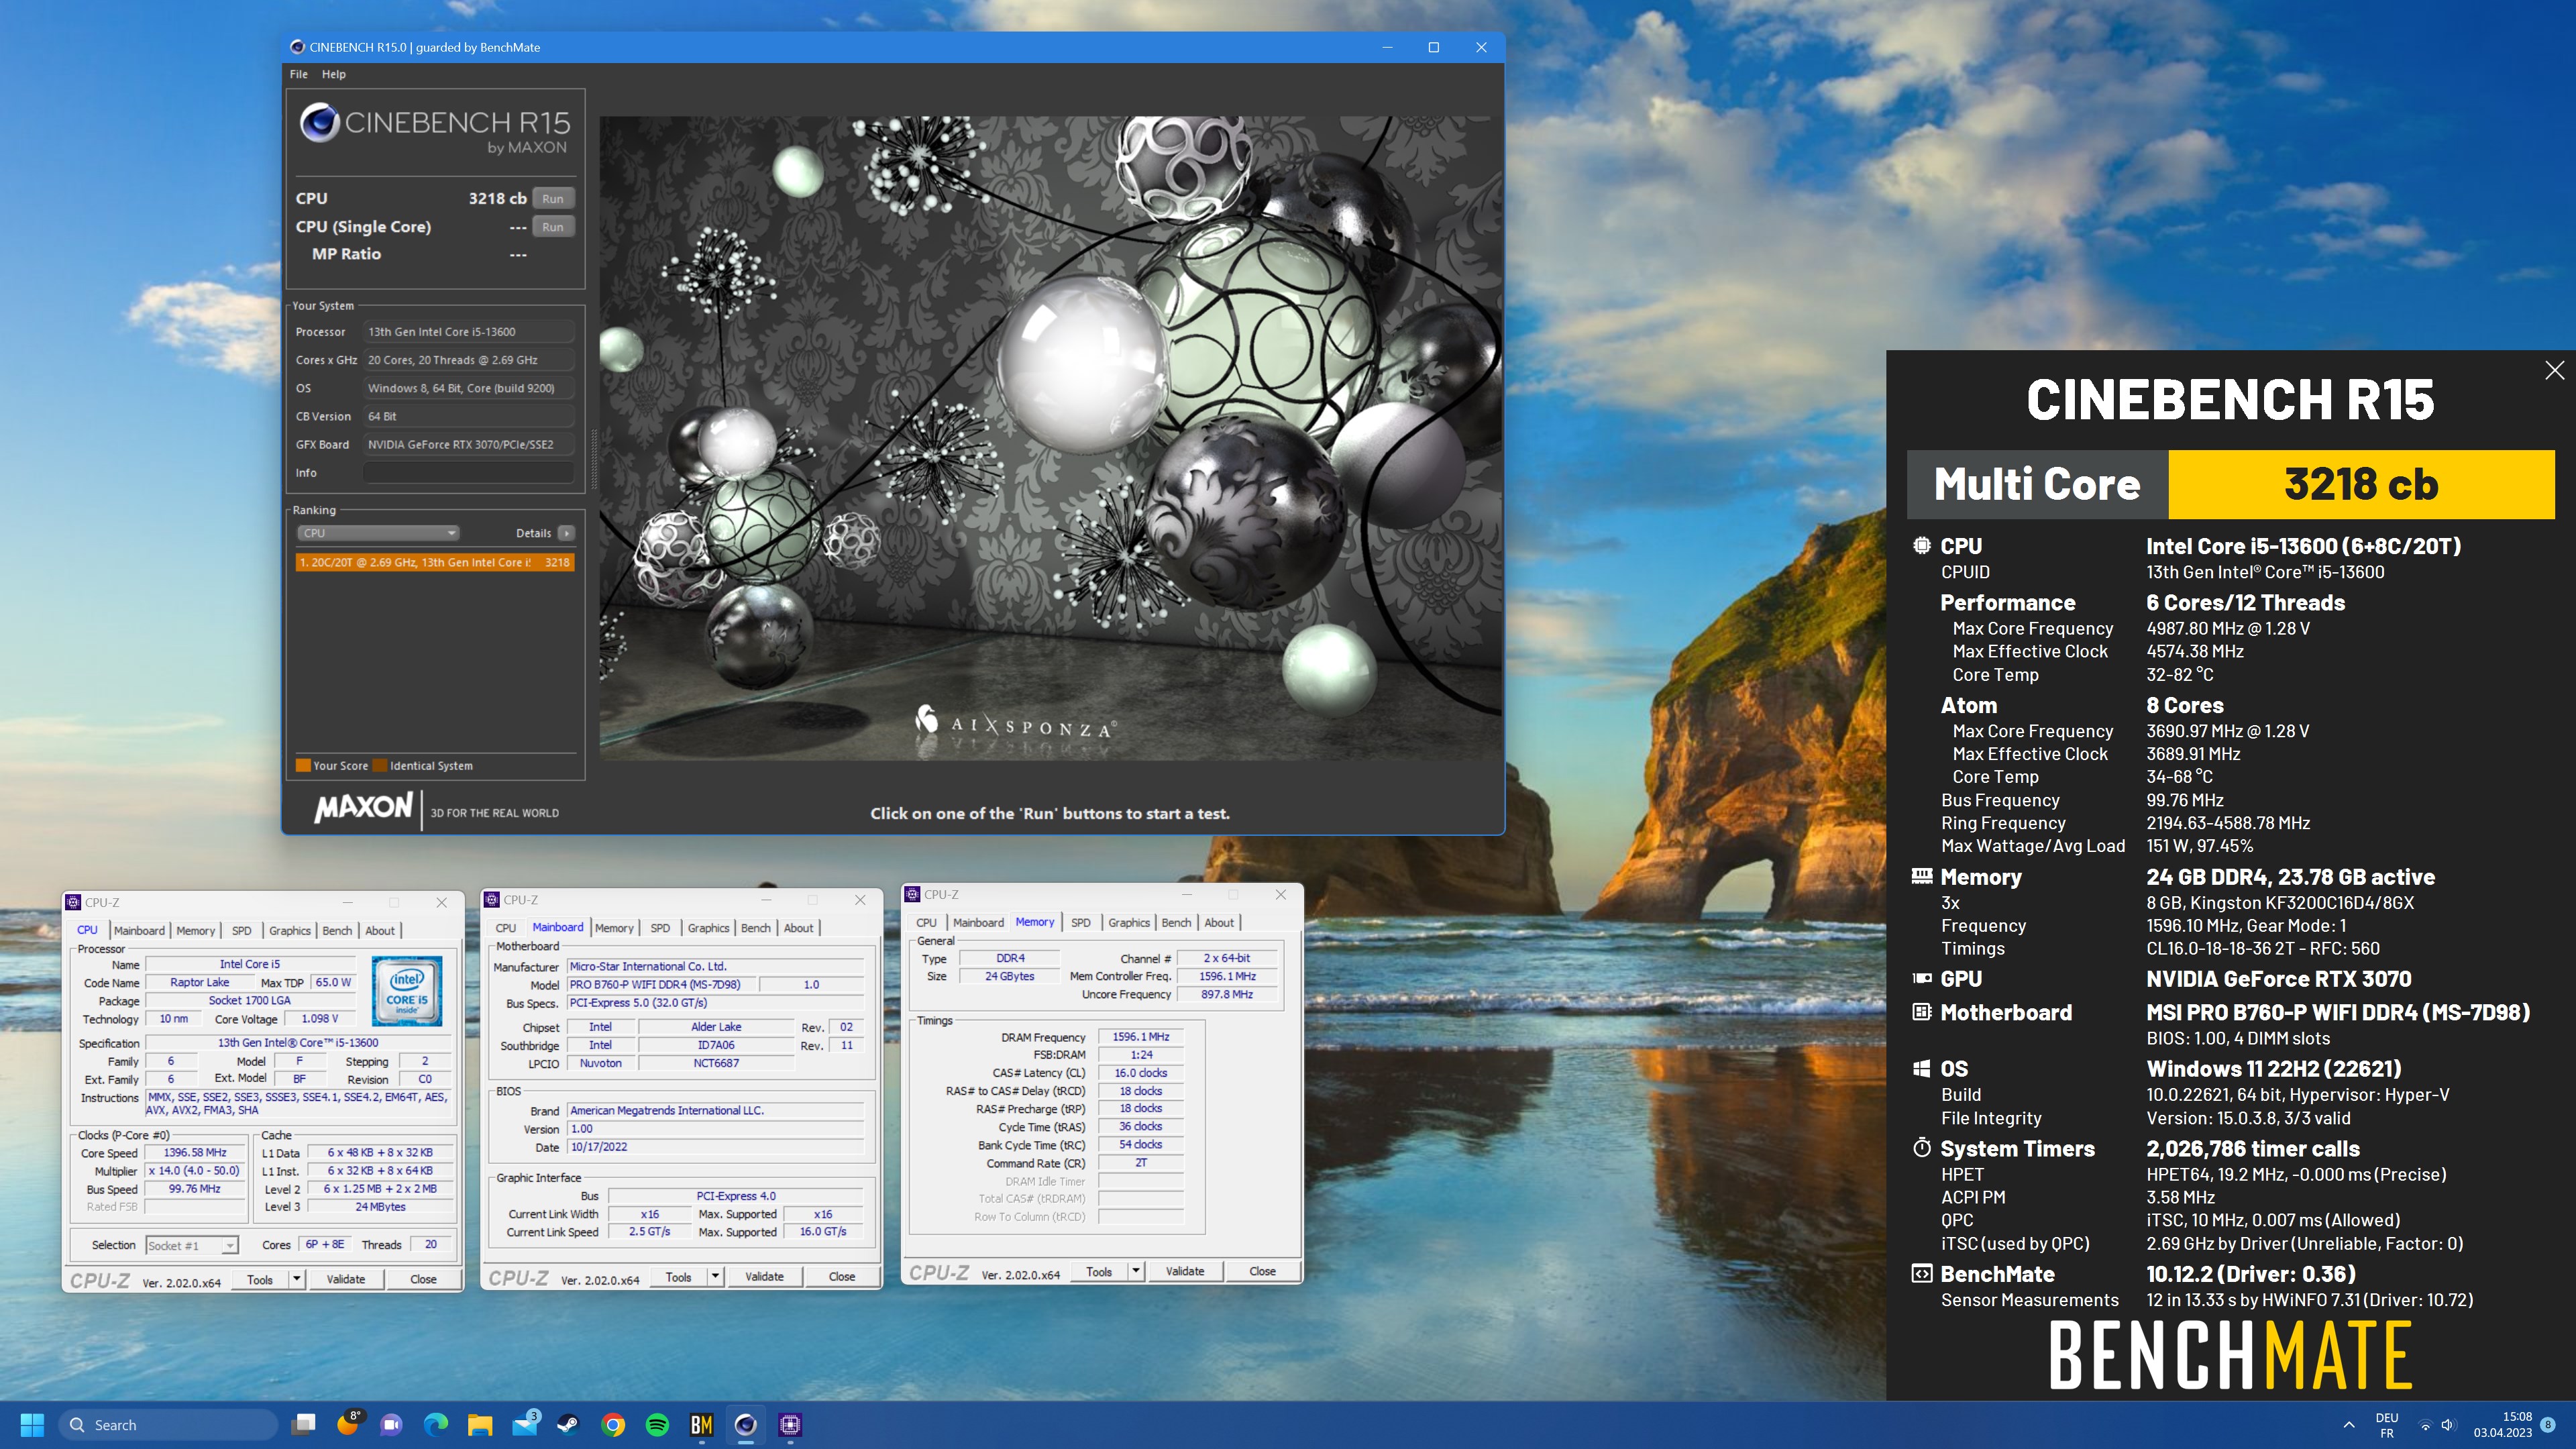This screenshot has height=1449, width=2576.
Task: Select the 20C/20T ranking entry scoring 3218
Action: pos(434,562)
